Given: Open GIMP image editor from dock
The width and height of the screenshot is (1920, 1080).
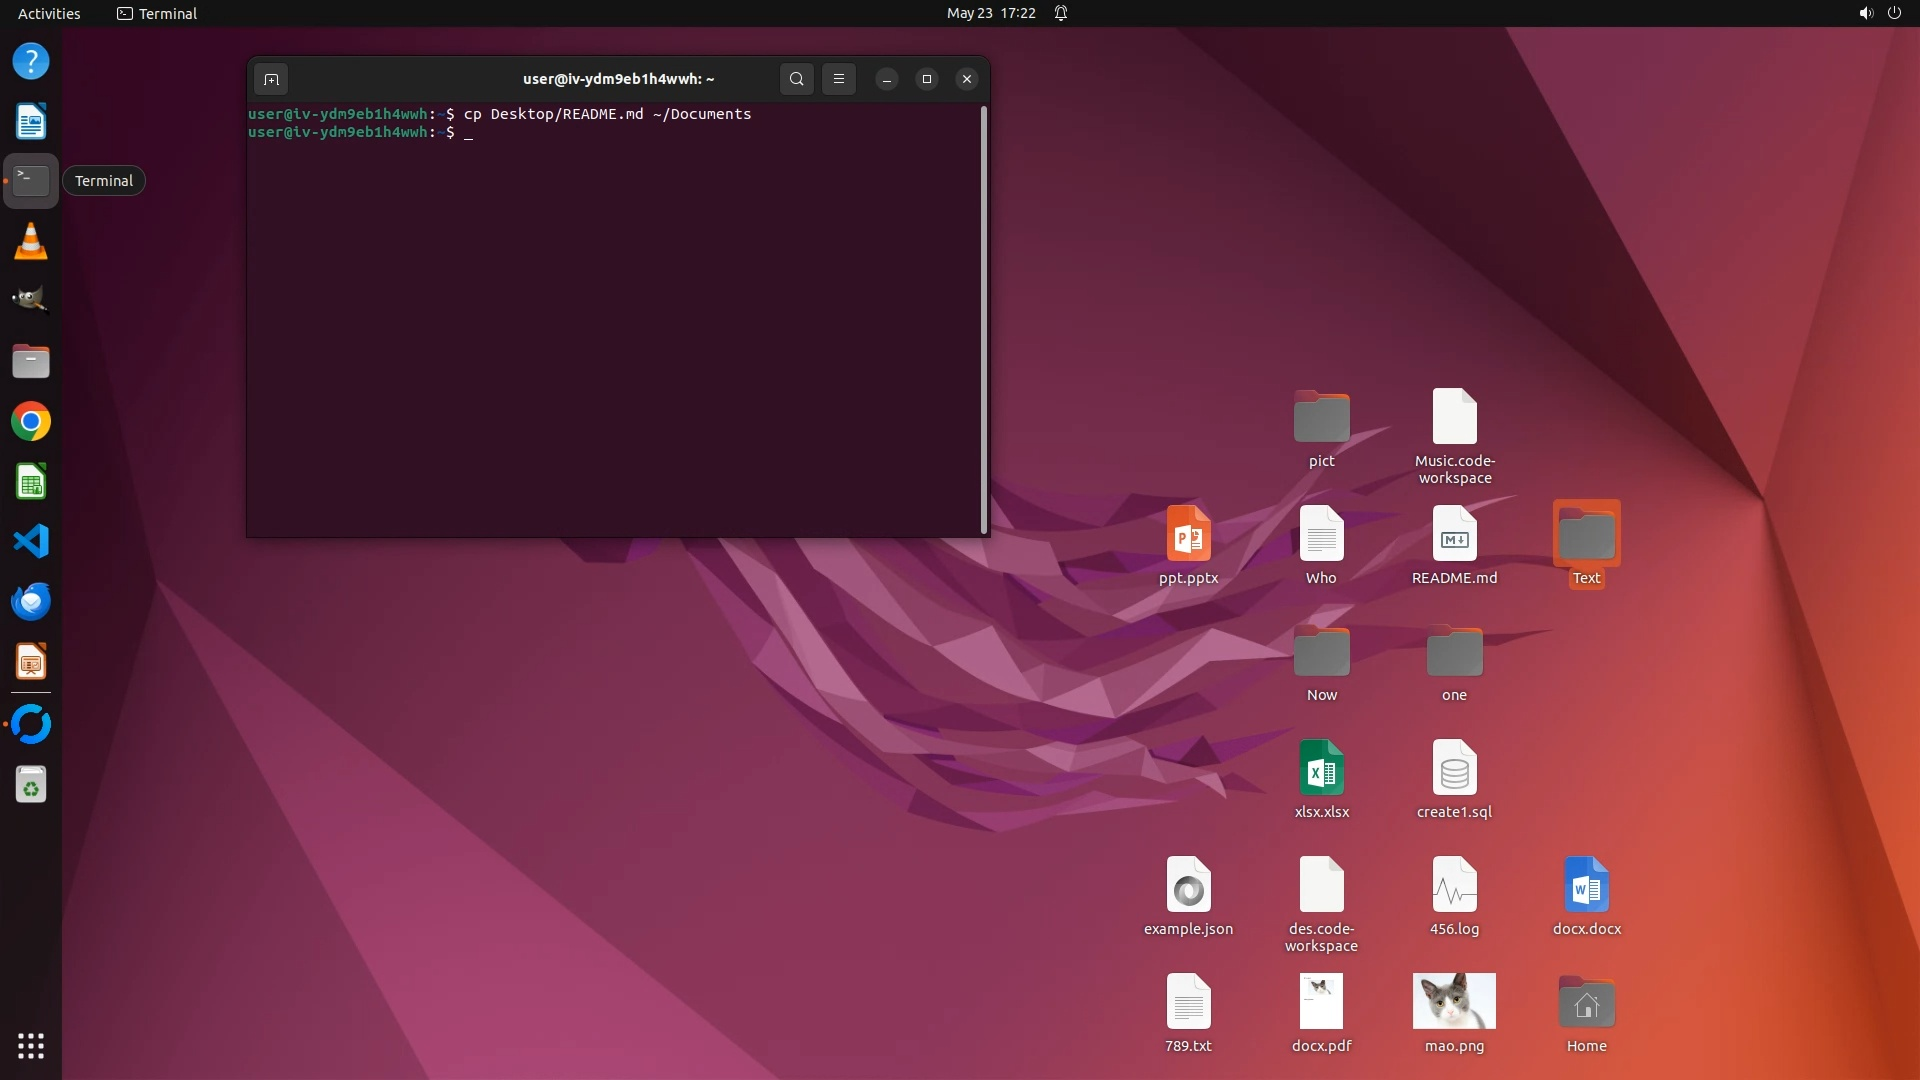Looking at the screenshot, I should coord(31,300).
